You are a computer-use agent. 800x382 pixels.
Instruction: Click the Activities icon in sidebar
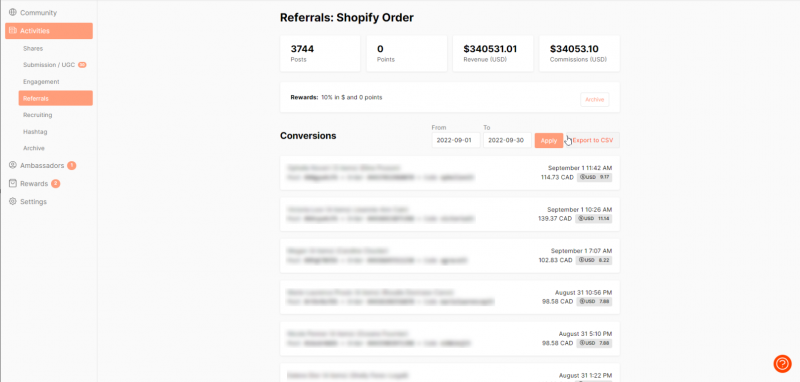[x=13, y=31]
